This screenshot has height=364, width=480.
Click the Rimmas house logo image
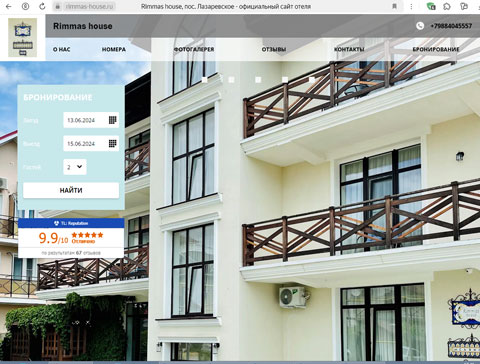pos(22,37)
